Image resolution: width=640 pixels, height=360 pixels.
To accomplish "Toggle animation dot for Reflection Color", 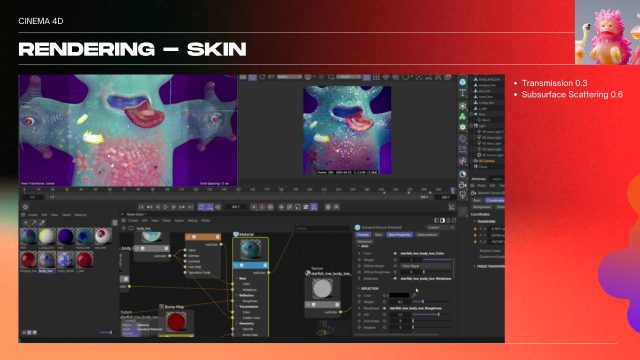I will click(360, 295).
